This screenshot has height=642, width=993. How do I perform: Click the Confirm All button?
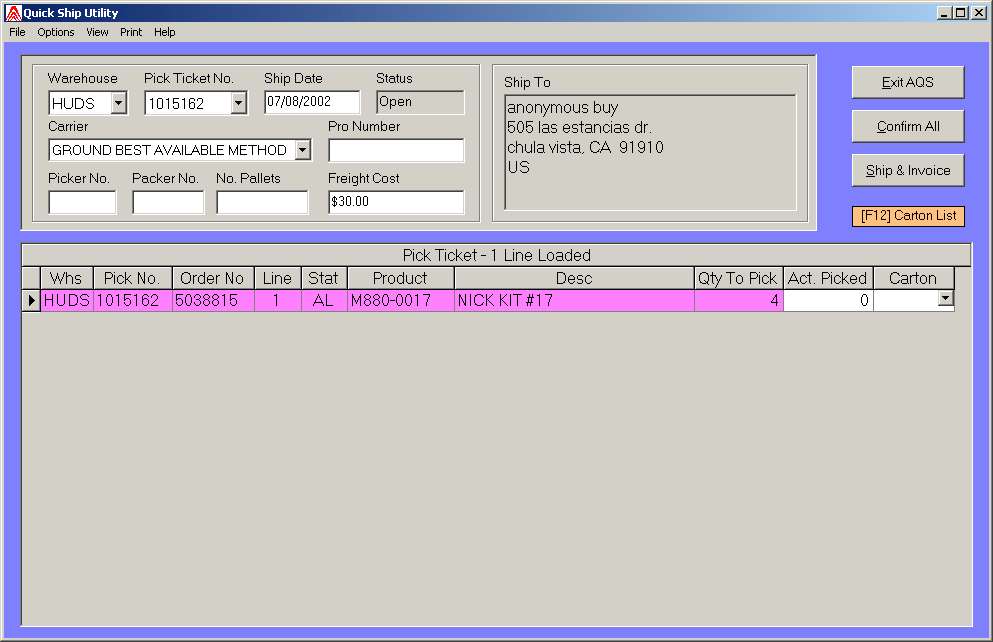[908, 127]
